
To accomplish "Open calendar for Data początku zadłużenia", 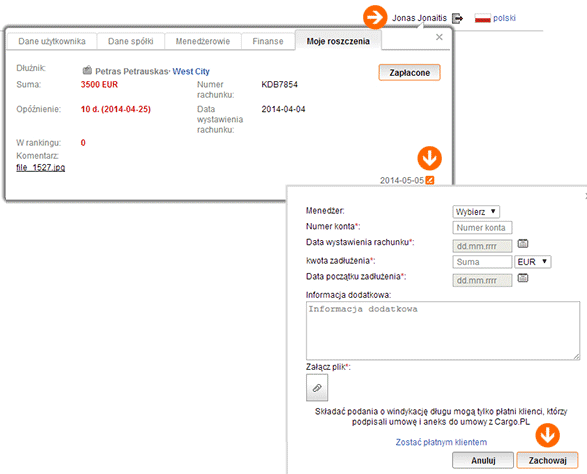I will [x=523, y=278].
